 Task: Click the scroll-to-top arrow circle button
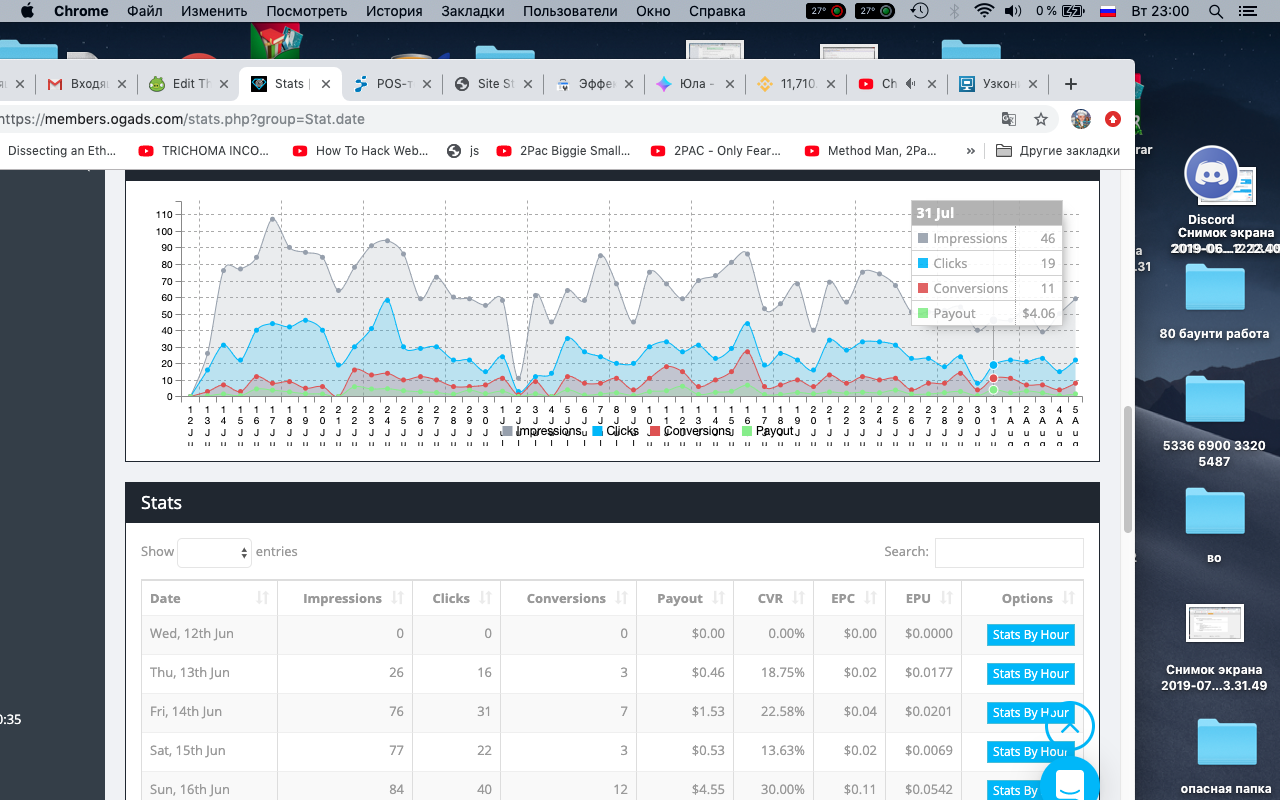click(1069, 727)
